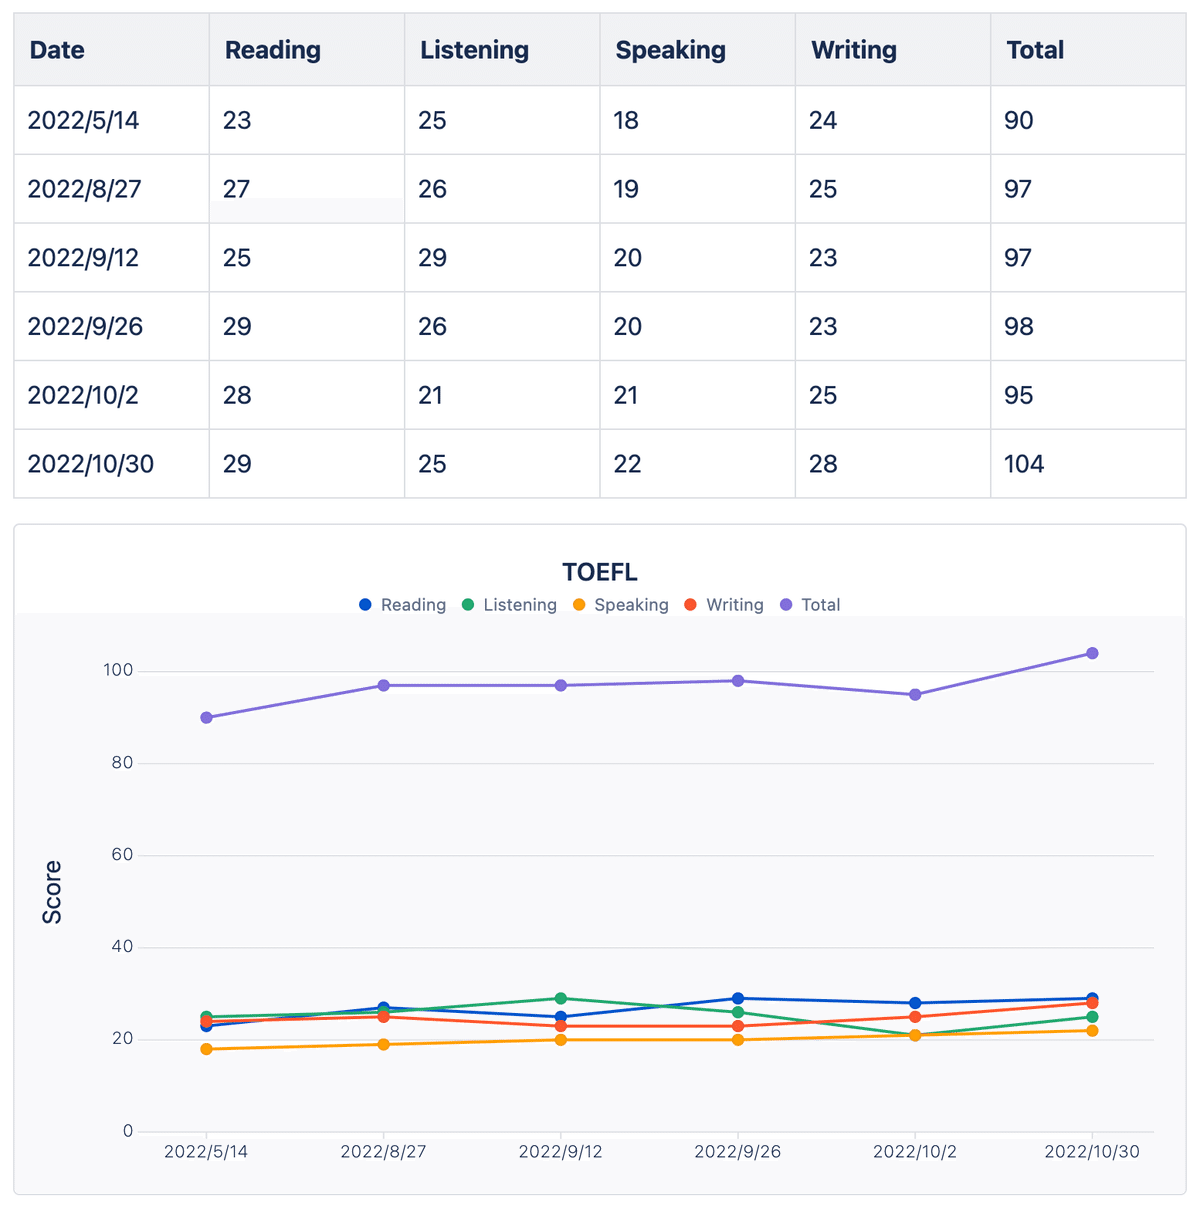This screenshot has height=1209, width=1200.
Task: Select the 2022/5/14 date cell
Action: 111,120
